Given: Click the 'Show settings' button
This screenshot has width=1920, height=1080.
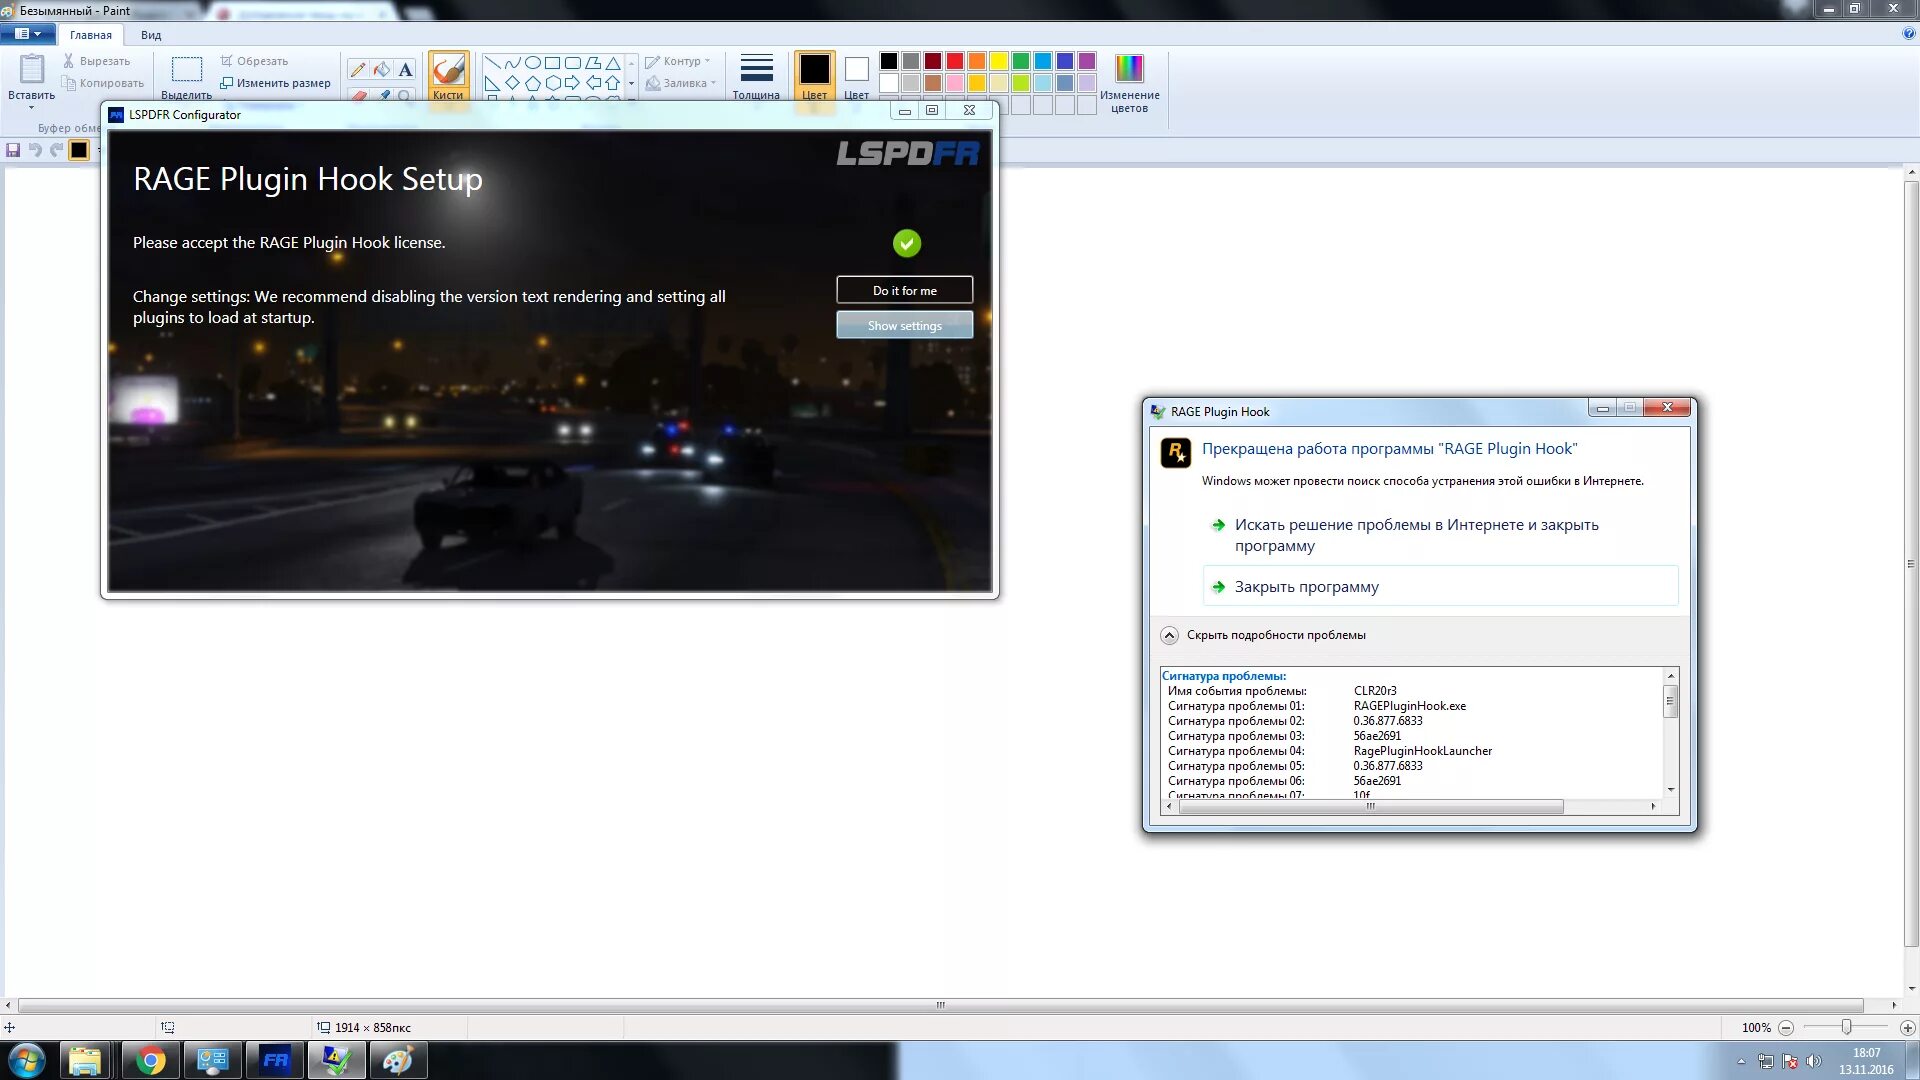Looking at the screenshot, I should click(x=904, y=325).
